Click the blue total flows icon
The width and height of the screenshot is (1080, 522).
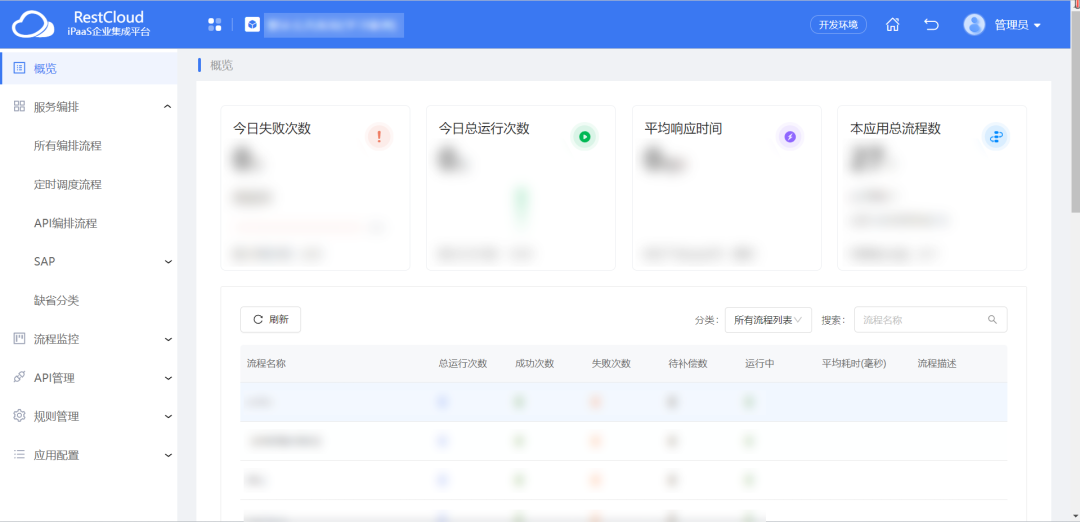coord(996,137)
